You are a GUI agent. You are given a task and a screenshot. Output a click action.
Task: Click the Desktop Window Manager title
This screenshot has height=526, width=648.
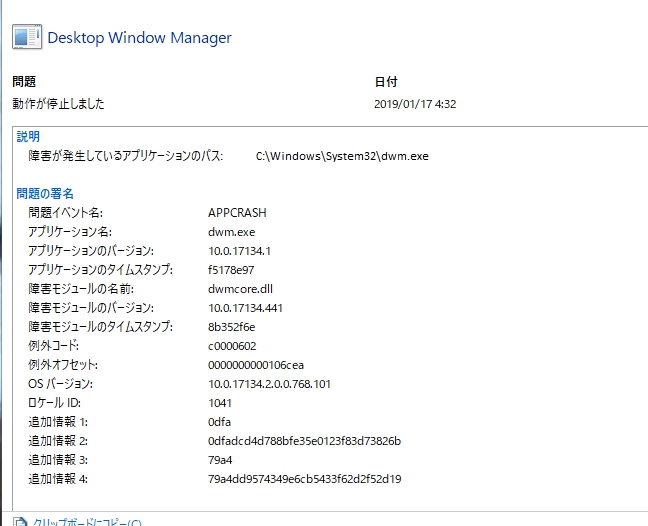point(139,38)
